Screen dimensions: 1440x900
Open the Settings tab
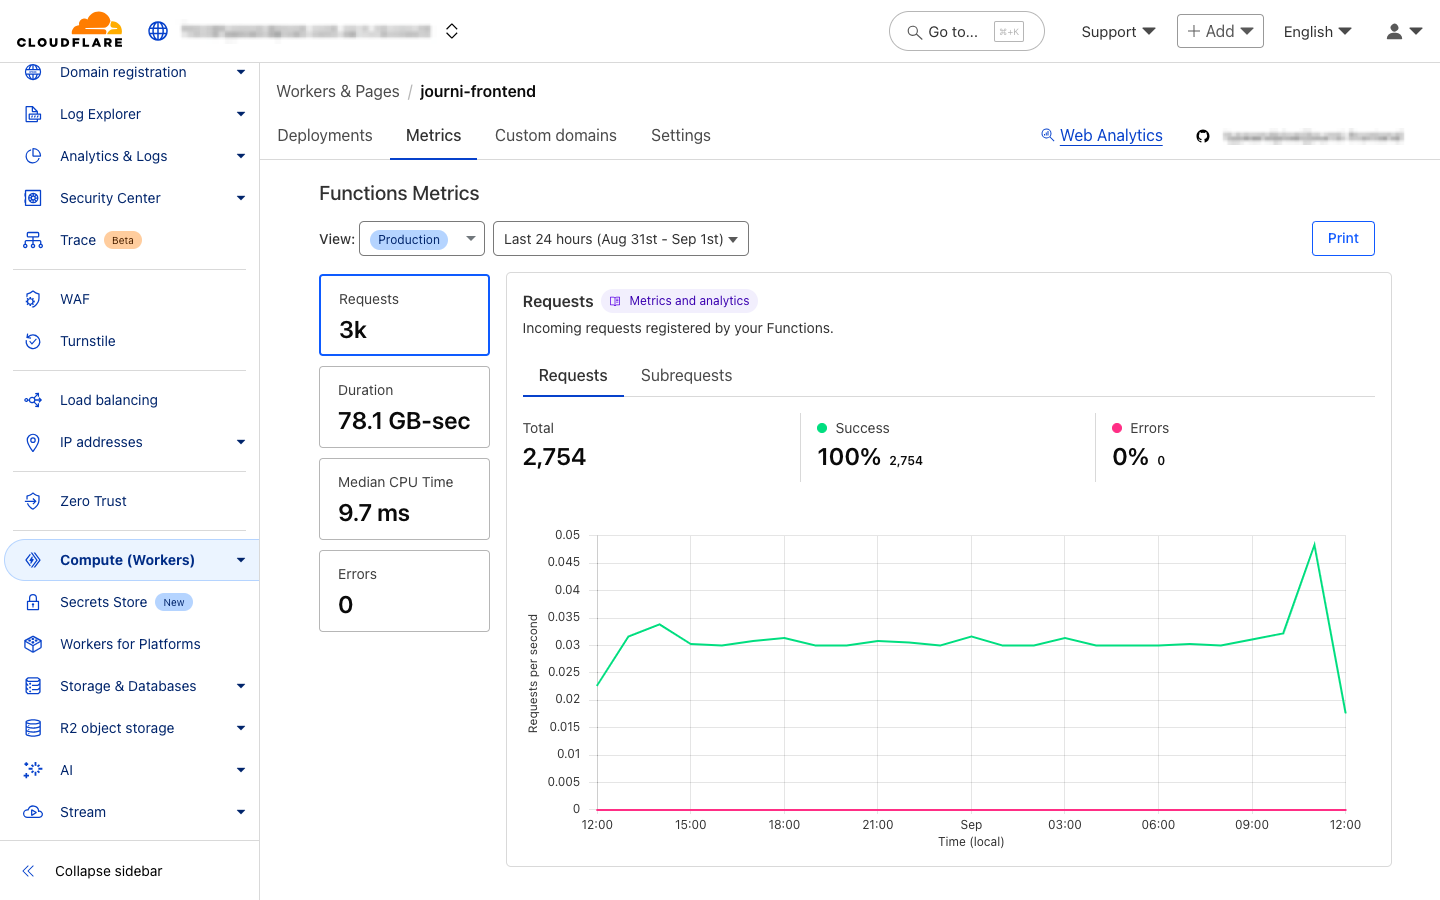click(681, 135)
